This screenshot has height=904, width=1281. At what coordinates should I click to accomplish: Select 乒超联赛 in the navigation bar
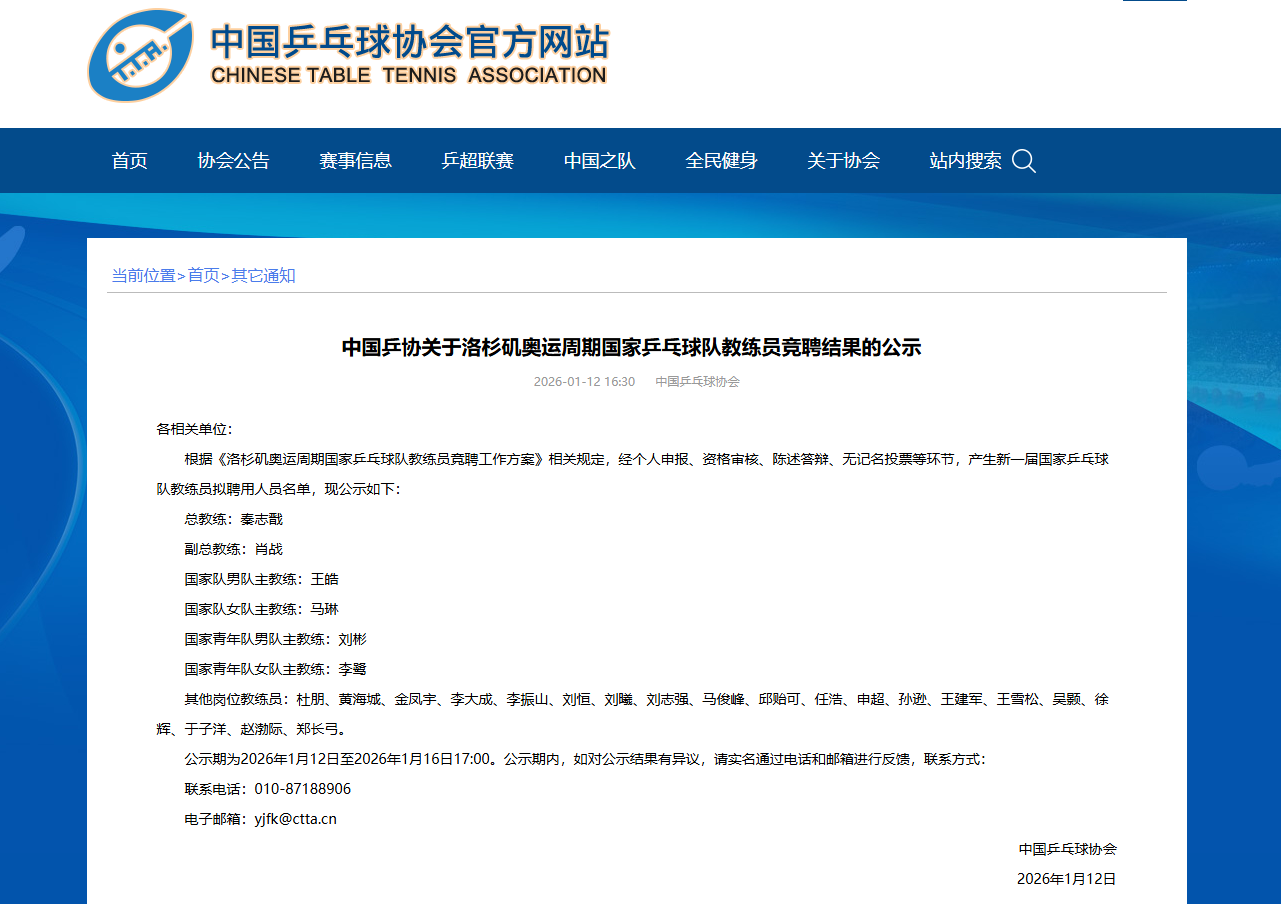coord(477,161)
